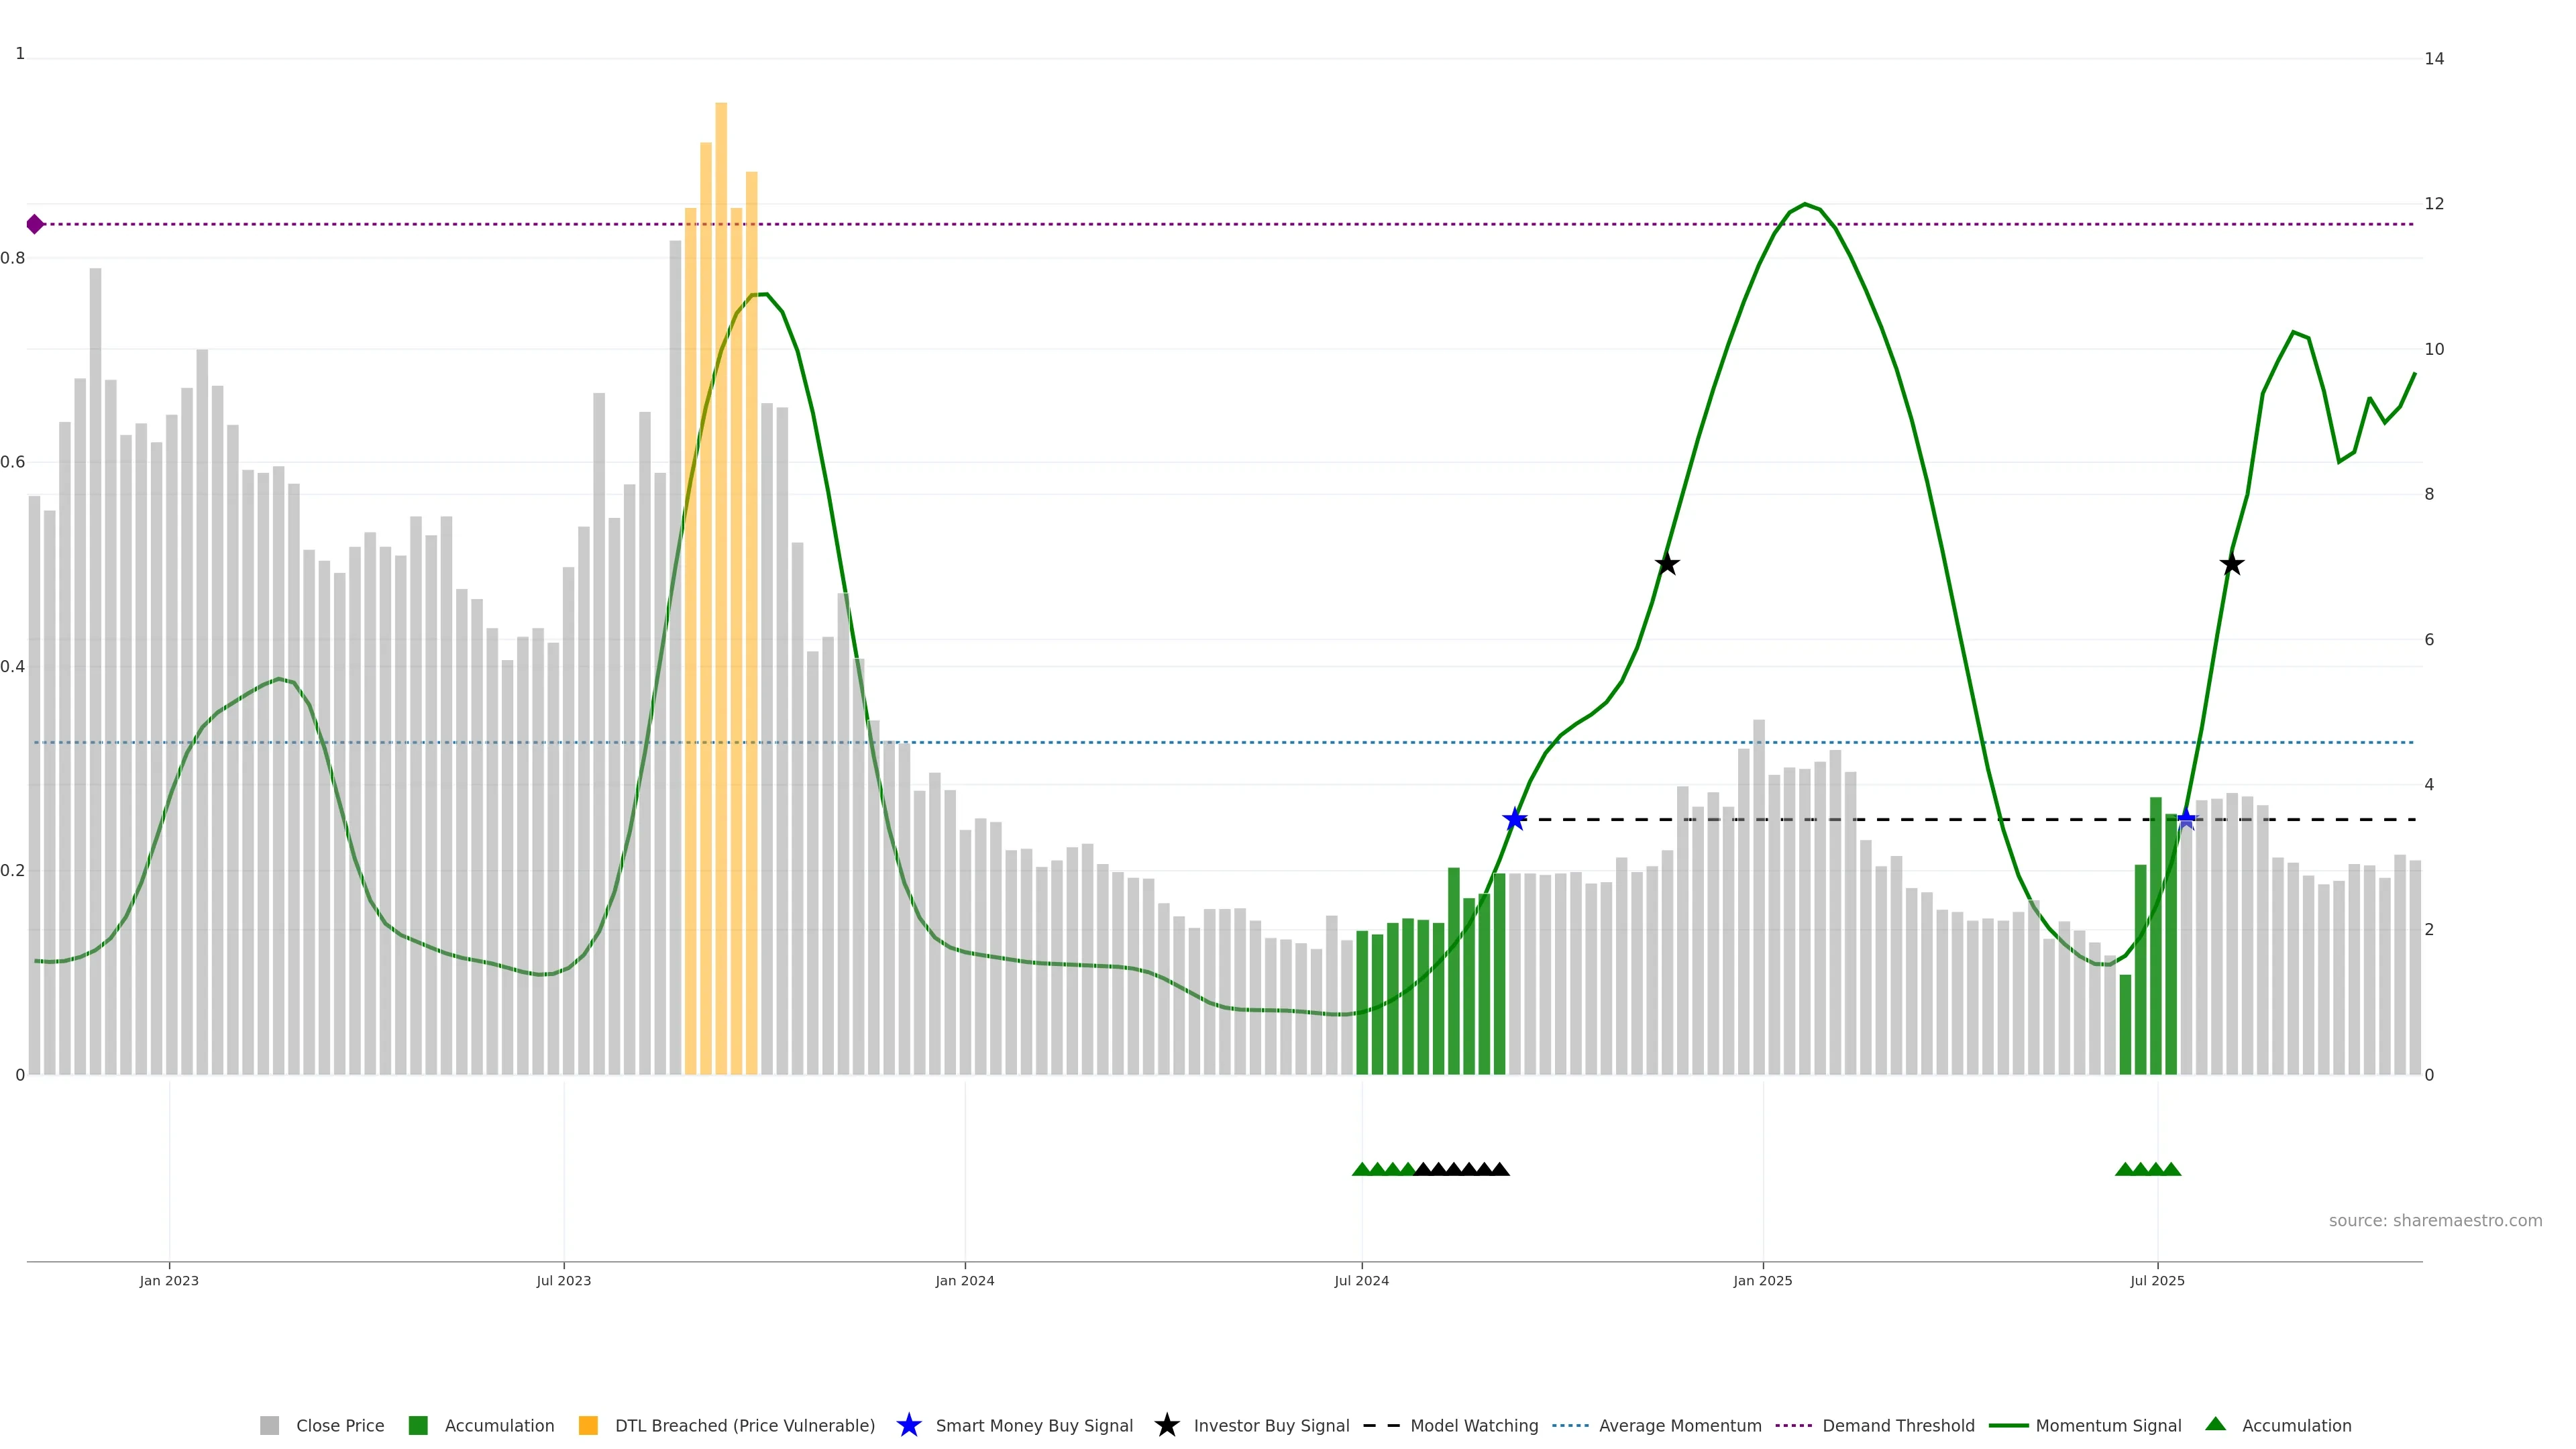Click the Jan 2023 axis label

pos(169,1280)
